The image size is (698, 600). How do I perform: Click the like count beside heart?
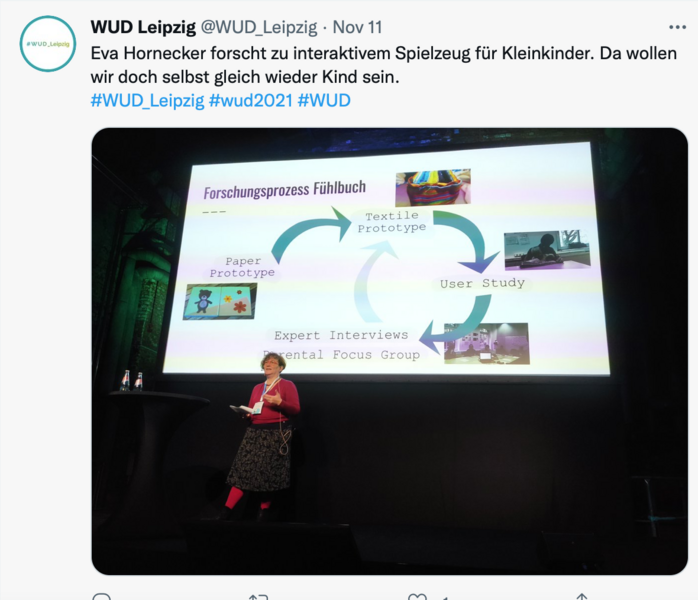tap(444, 598)
